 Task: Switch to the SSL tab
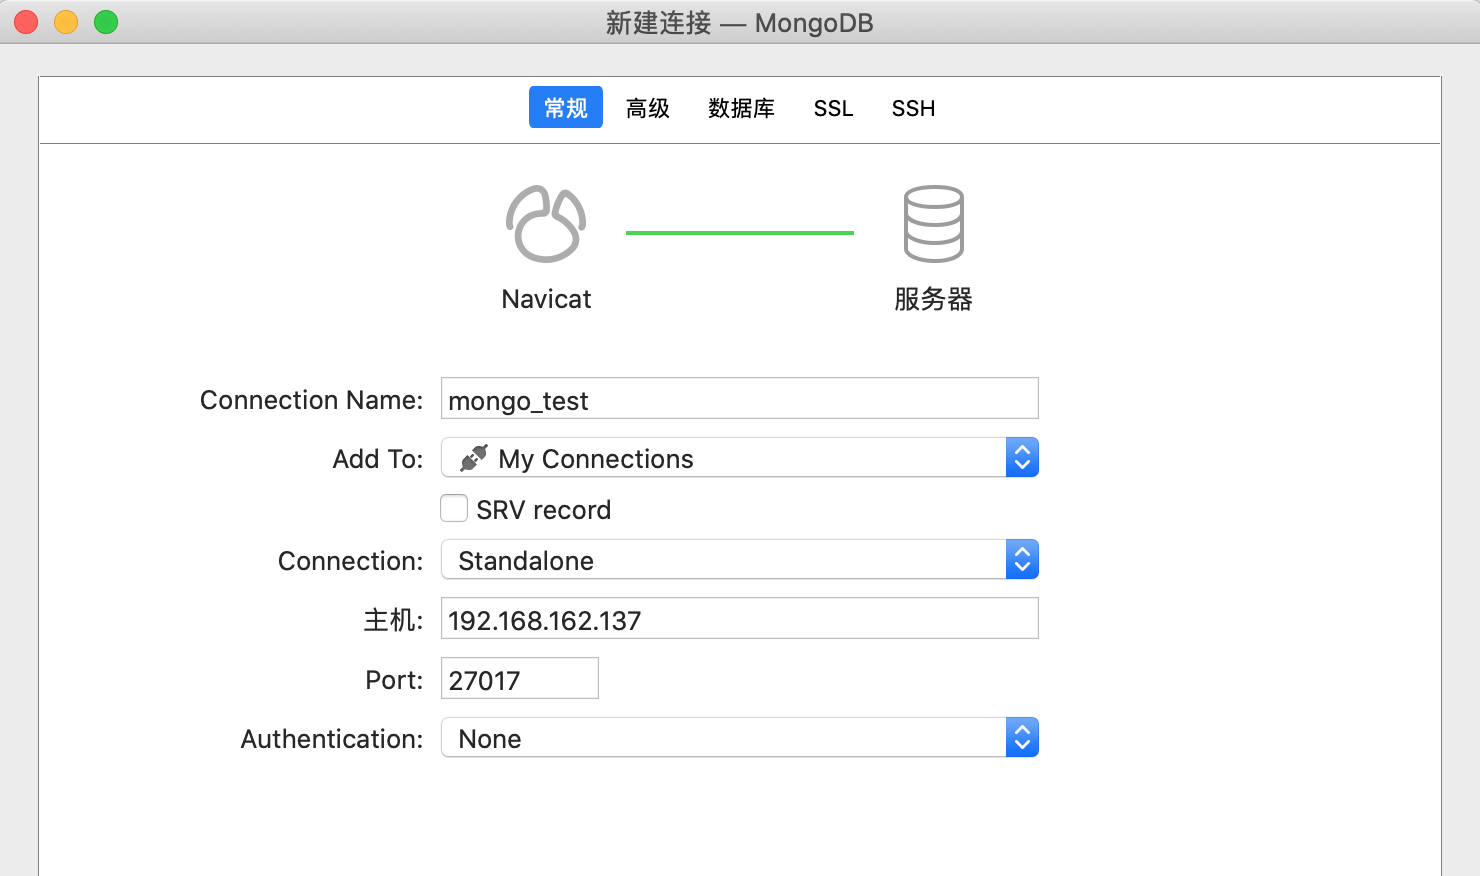[x=833, y=108]
